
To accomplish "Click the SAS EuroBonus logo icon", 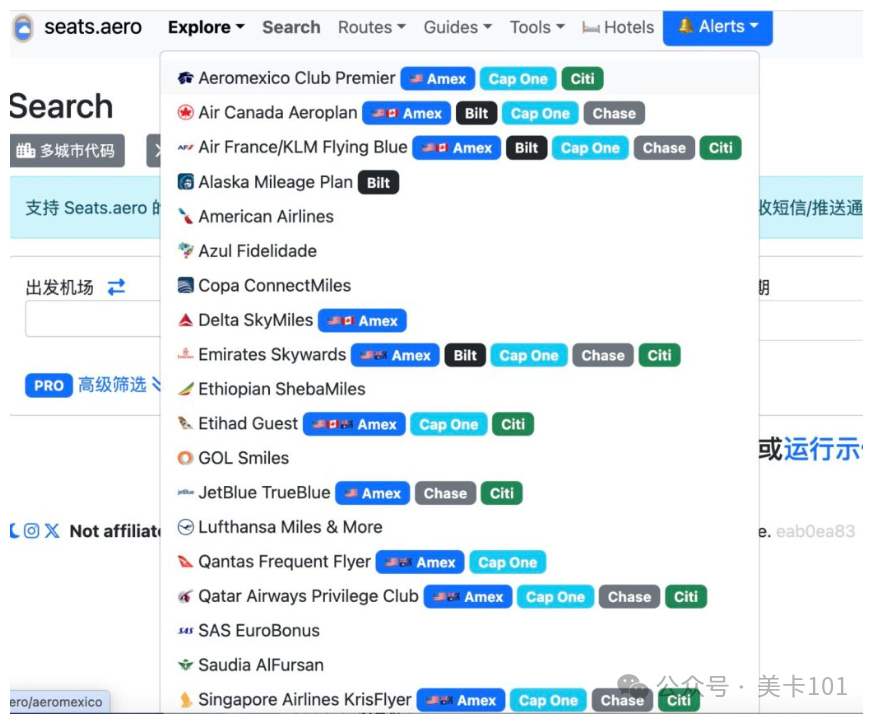I will pos(185,631).
